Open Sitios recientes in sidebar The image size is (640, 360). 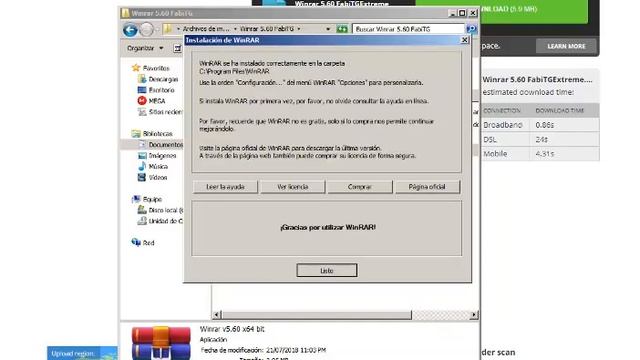pos(165,112)
